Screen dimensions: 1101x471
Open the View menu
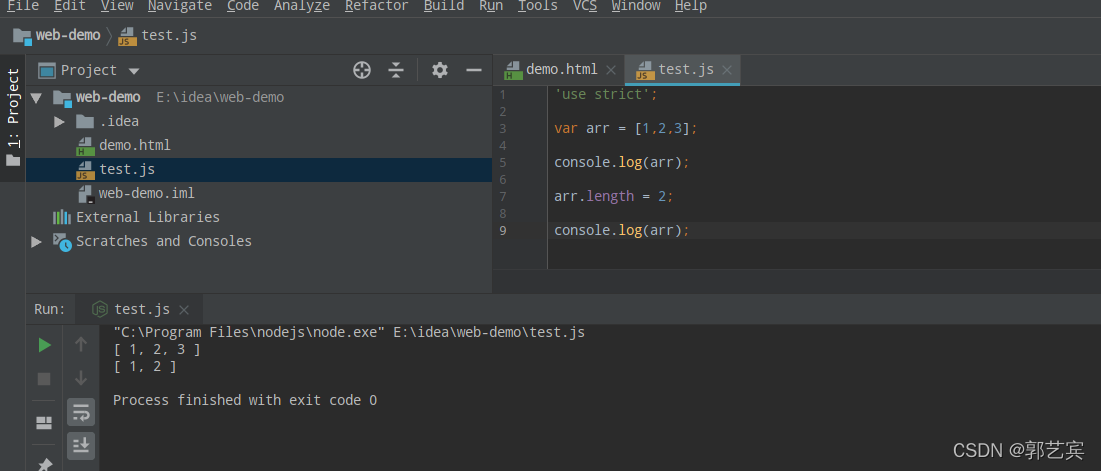(x=117, y=6)
